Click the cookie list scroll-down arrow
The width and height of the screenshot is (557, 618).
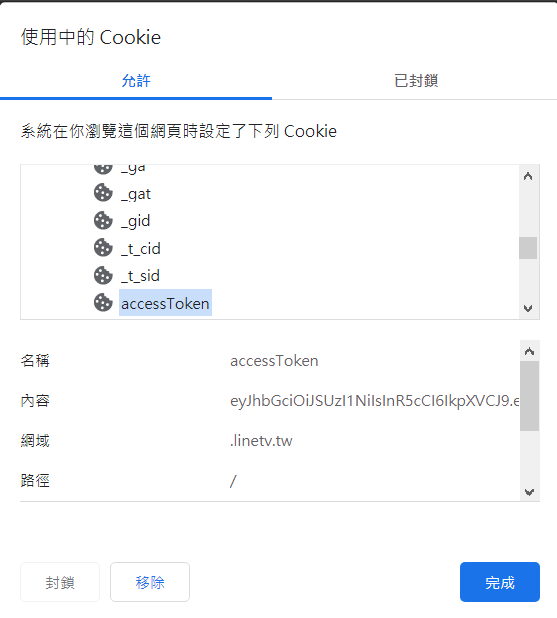tap(528, 308)
